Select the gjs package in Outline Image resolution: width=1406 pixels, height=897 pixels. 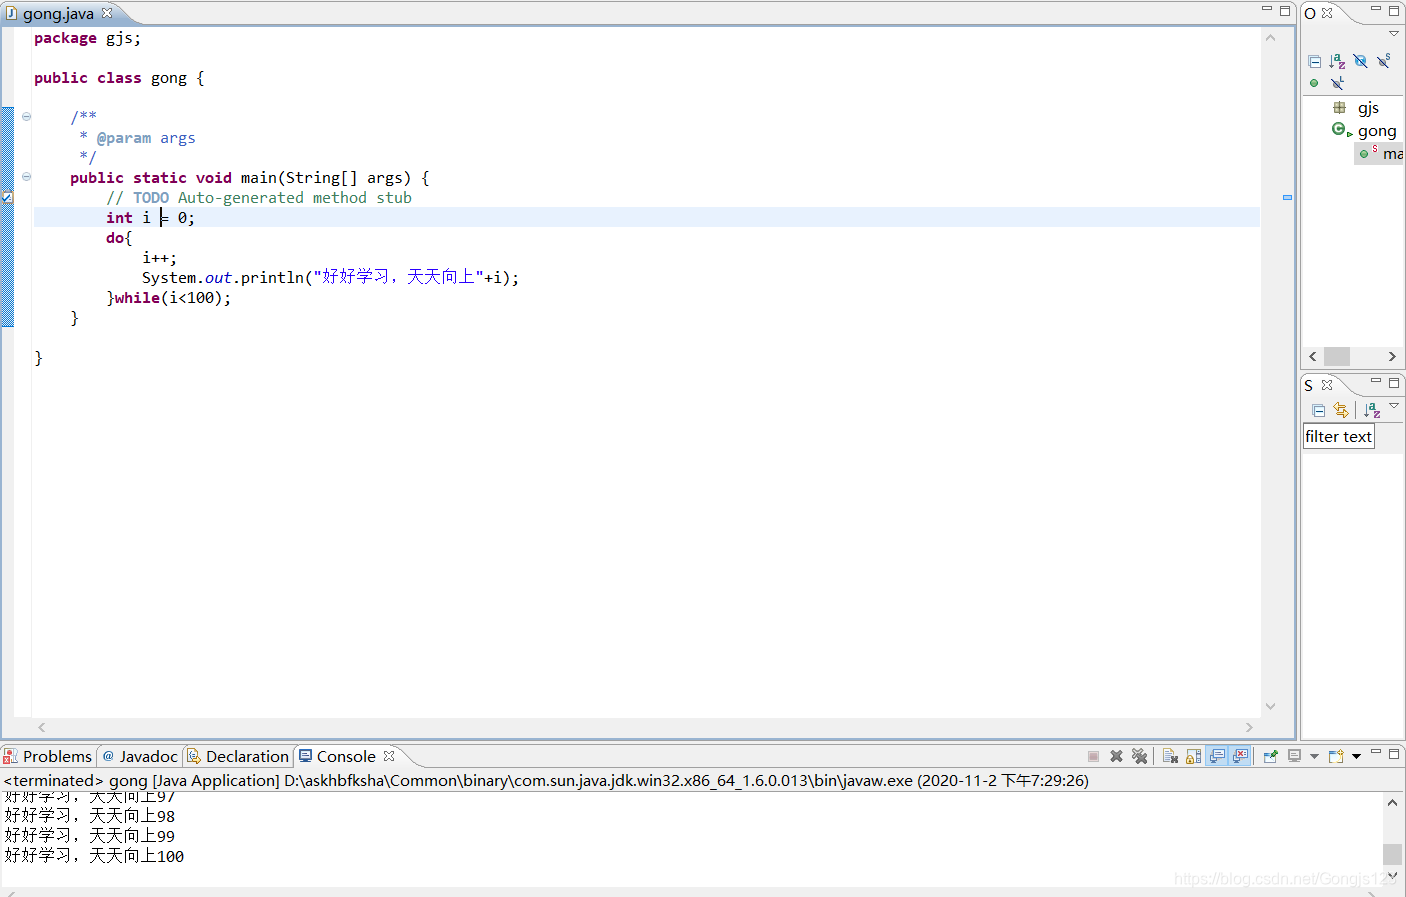point(1356,108)
